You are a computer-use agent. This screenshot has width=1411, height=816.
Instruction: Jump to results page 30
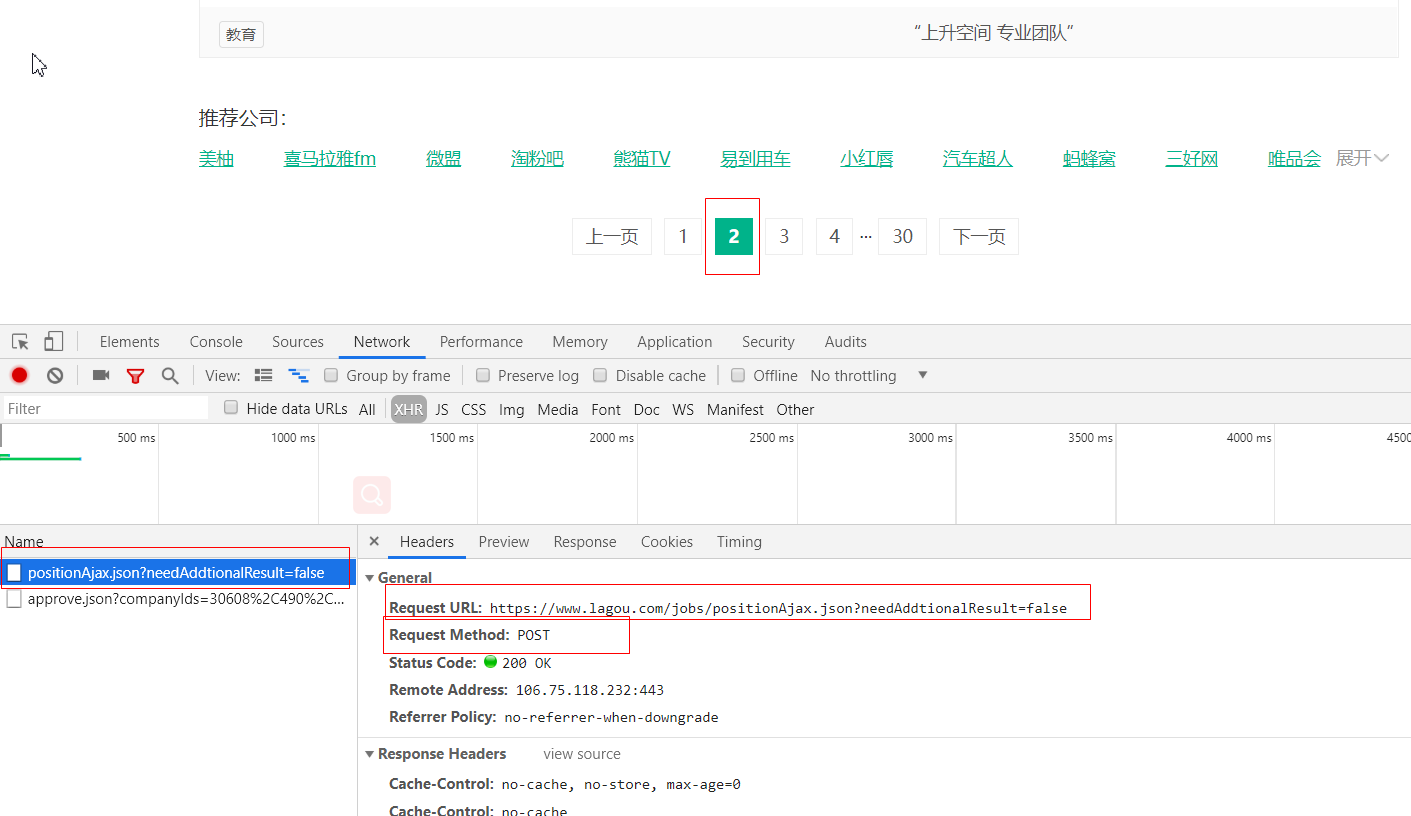903,237
